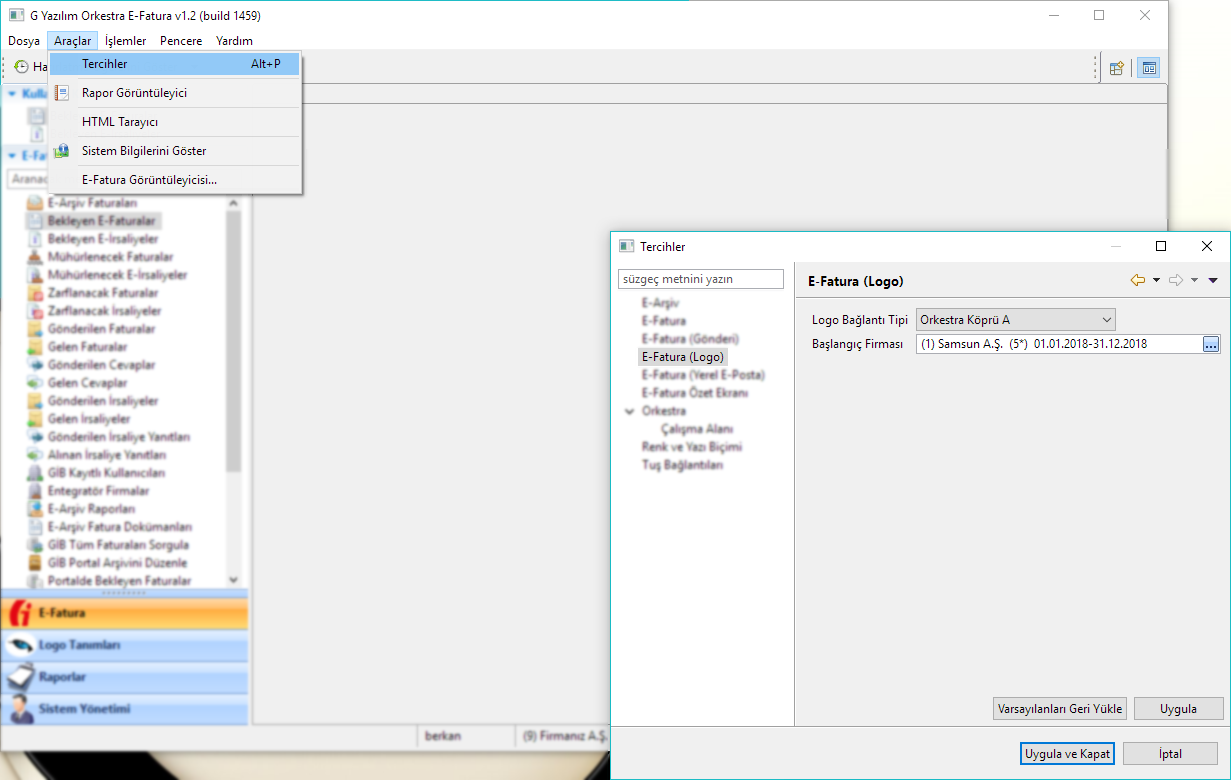Open the preferences view menu triangle
Viewport: 1231px width, 780px height.
1212,281
